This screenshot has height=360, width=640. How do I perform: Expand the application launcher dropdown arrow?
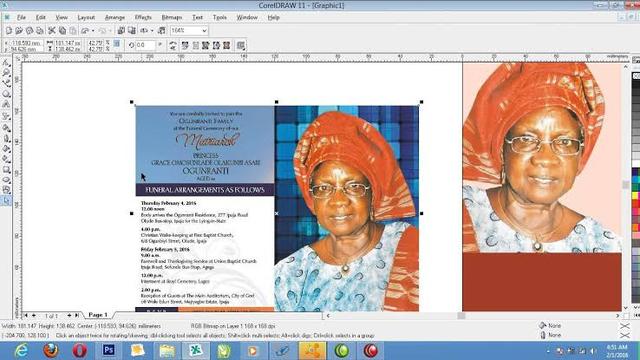click(152, 31)
